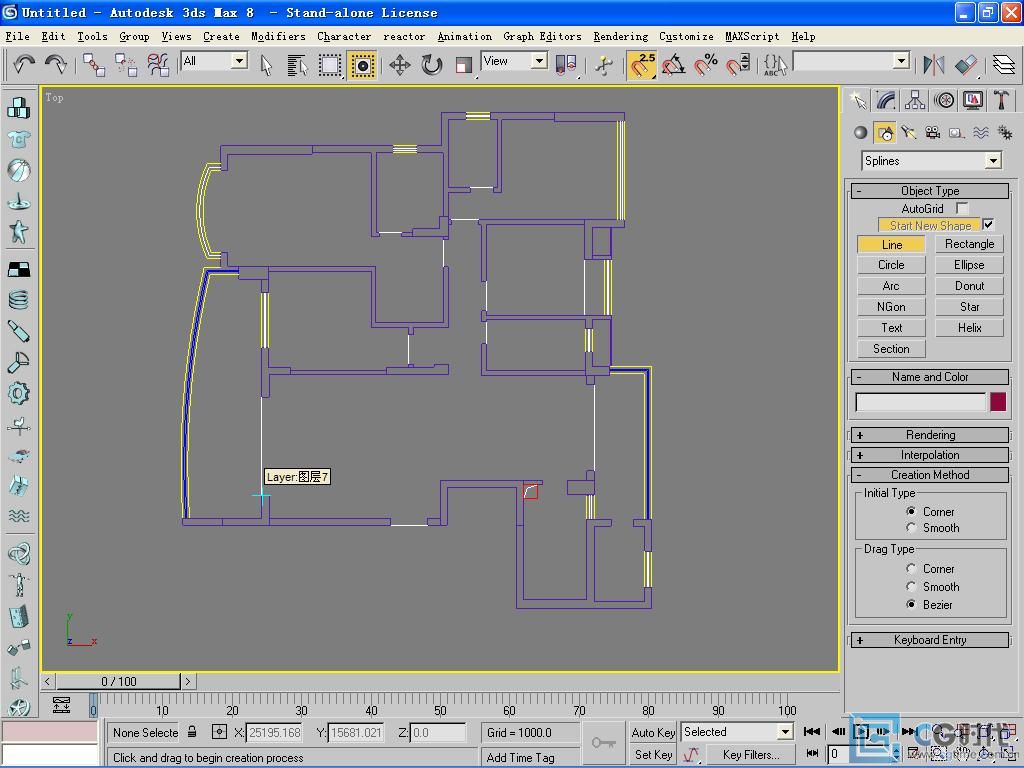
Task: Activate the Select and Scale tool
Action: pyautogui.click(x=464, y=65)
